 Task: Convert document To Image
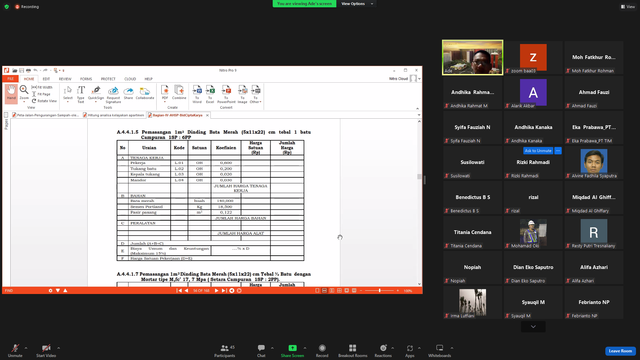(242, 94)
